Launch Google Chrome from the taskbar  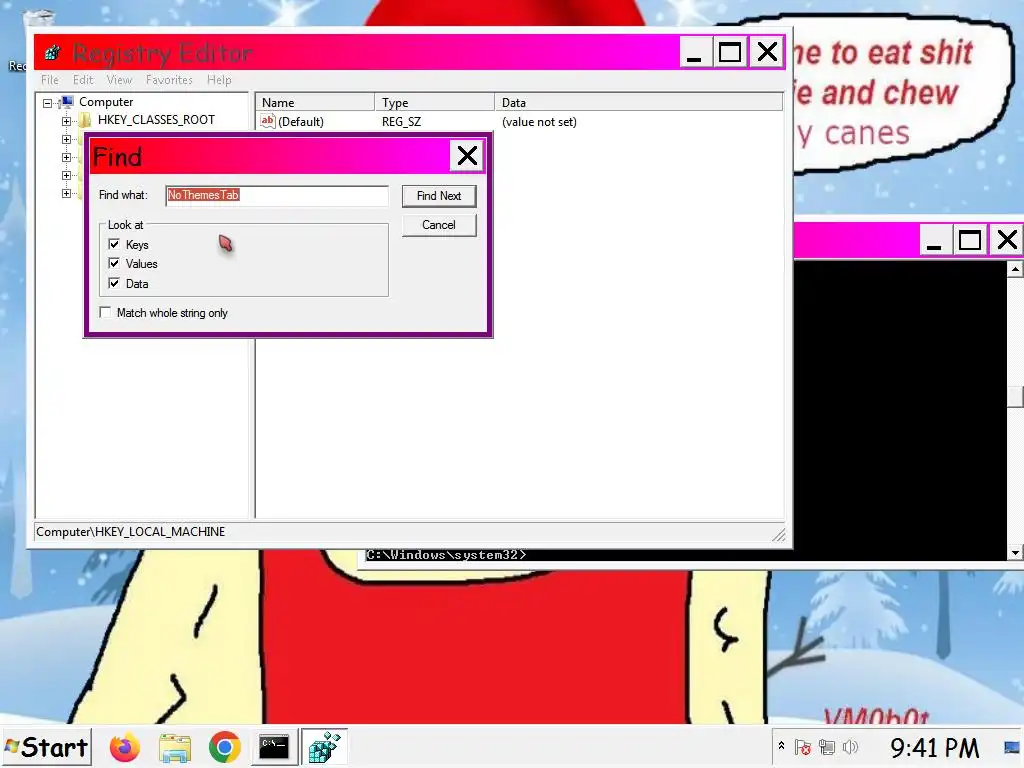click(224, 747)
